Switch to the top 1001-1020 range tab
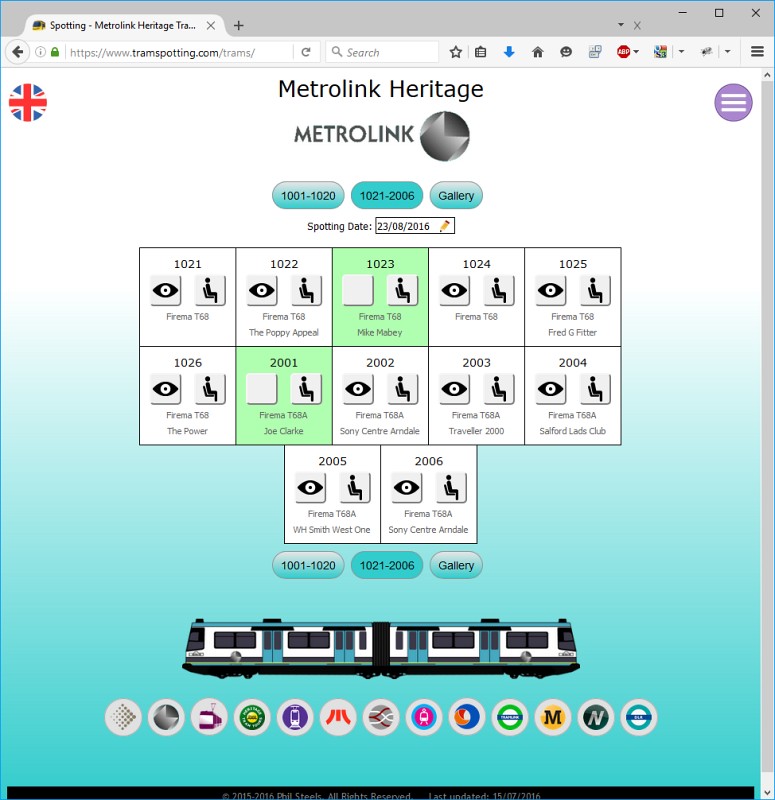This screenshot has height=800, width=775. click(308, 195)
